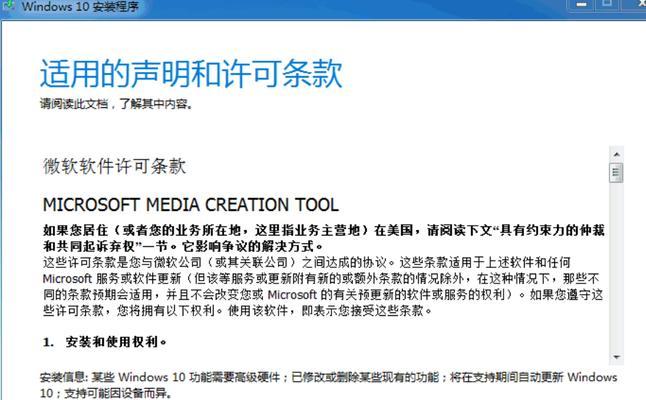Minimize the Windows 10 setup window
The height and width of the screenshot is (400, 646).
582,5
